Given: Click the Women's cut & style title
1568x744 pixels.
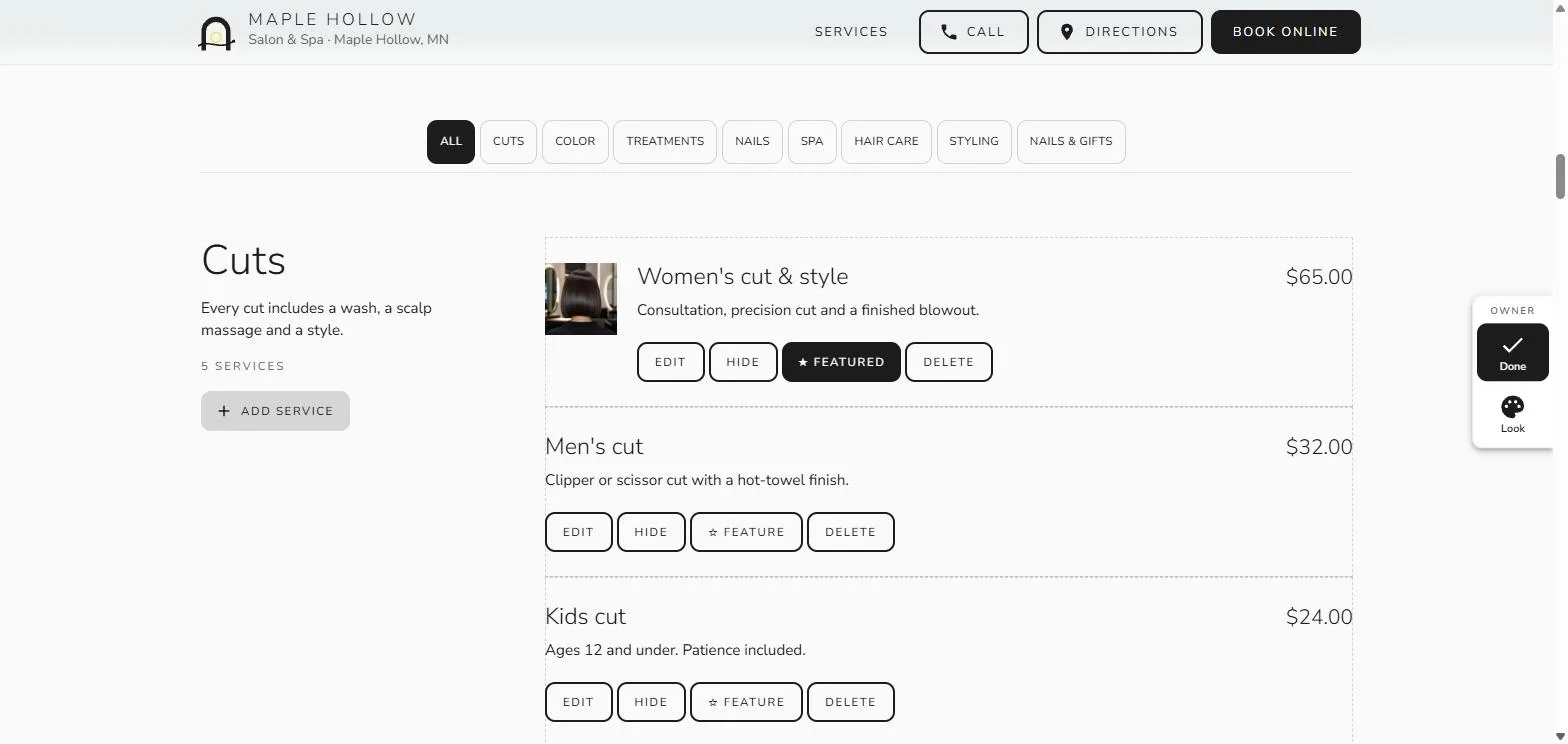Looking at the screenshot, I should click(742, 277).
